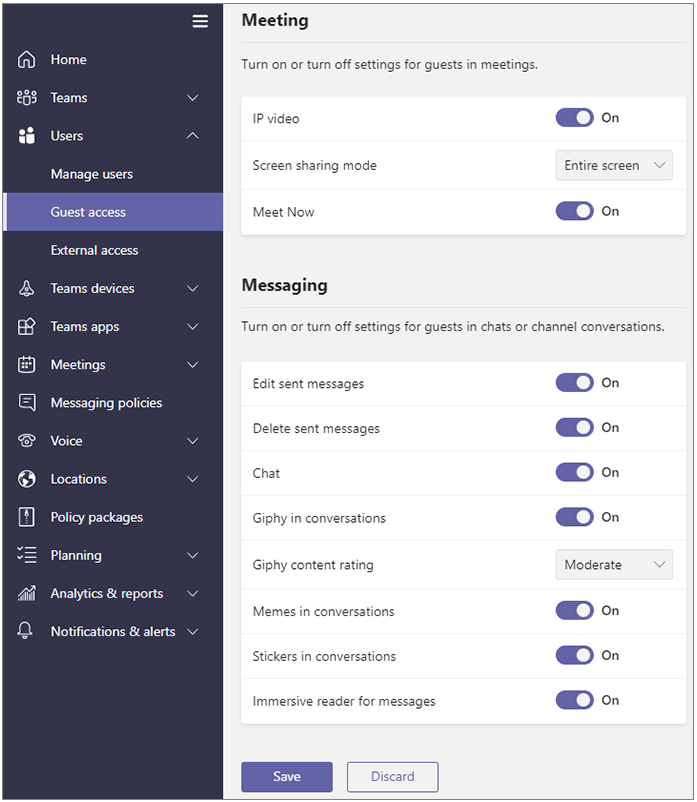Click the Home house icon
The image size is (697, 802).
click(x=27, y=59)
